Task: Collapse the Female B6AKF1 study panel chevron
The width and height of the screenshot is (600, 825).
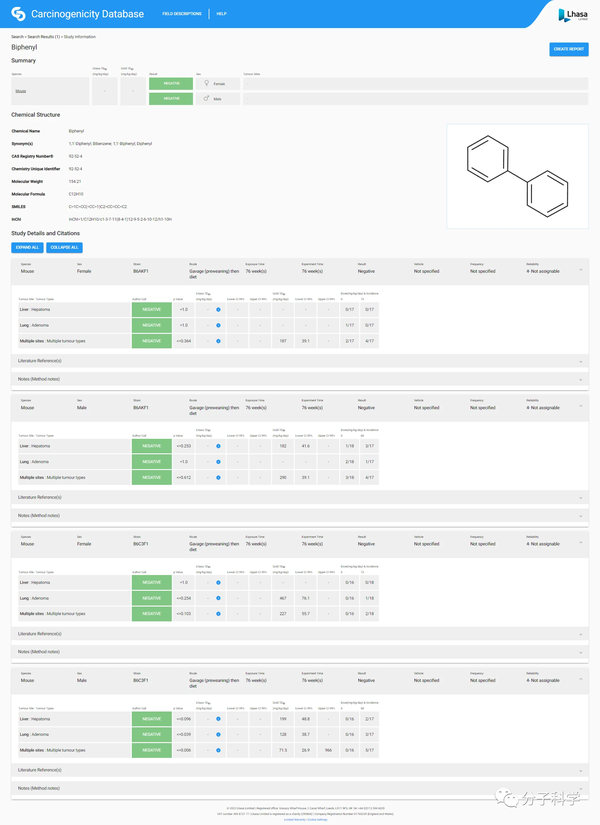Action: (x=581, y=270)
